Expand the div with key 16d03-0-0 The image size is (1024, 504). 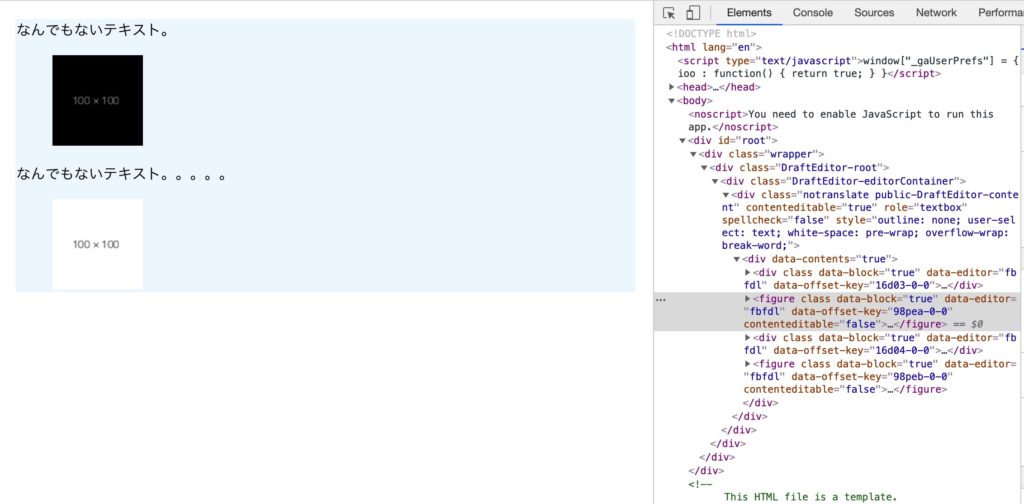coord(748,272)
